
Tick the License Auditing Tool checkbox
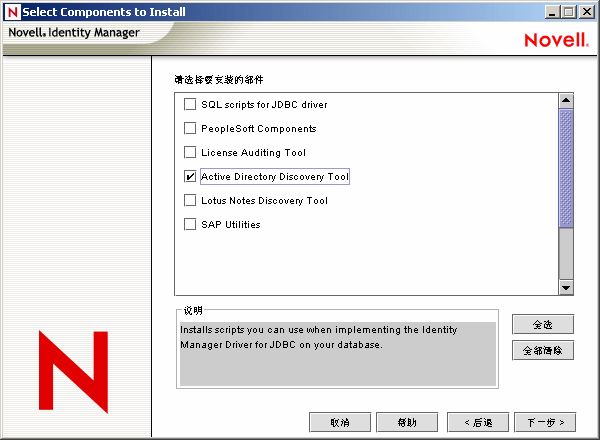190,152
